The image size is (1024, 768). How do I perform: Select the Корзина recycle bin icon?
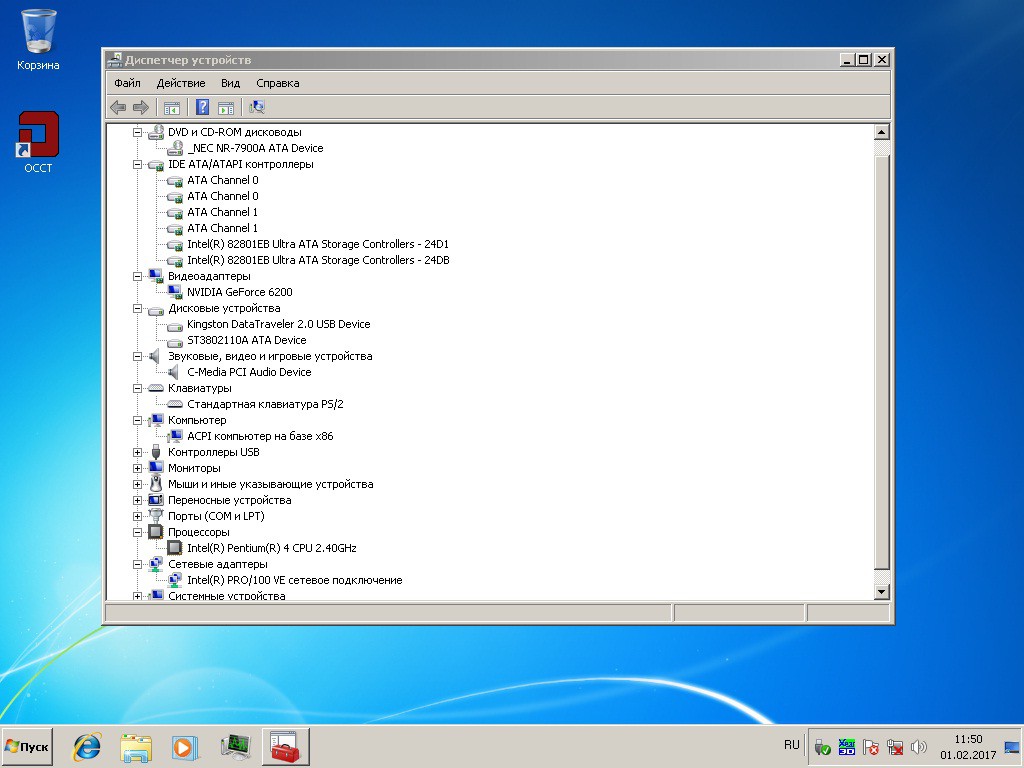point(38,39)
